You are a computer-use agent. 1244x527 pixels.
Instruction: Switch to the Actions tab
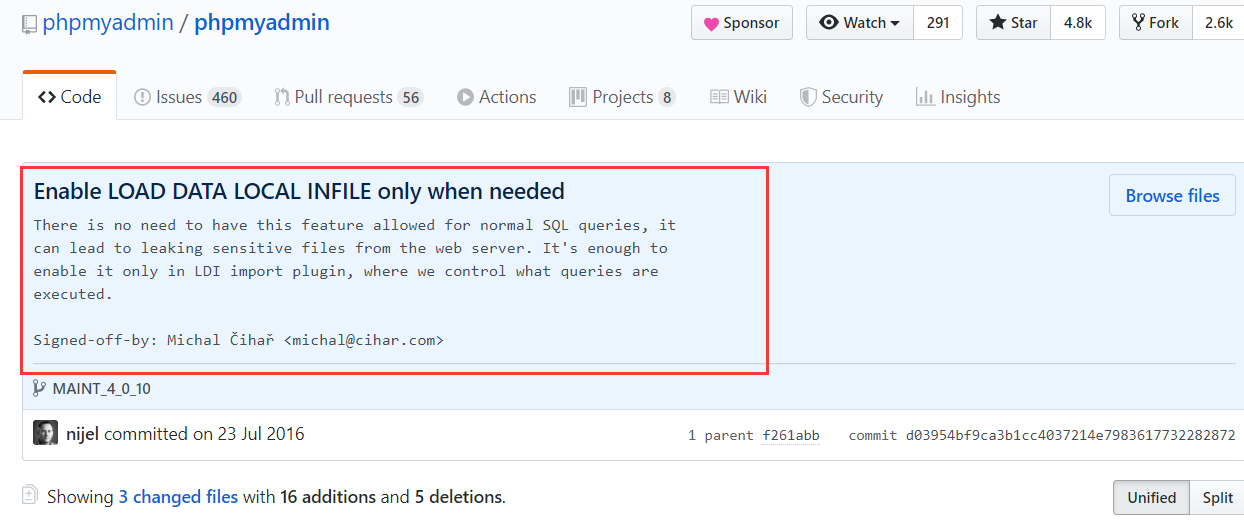pyautogui.click(x=497, y=97)
